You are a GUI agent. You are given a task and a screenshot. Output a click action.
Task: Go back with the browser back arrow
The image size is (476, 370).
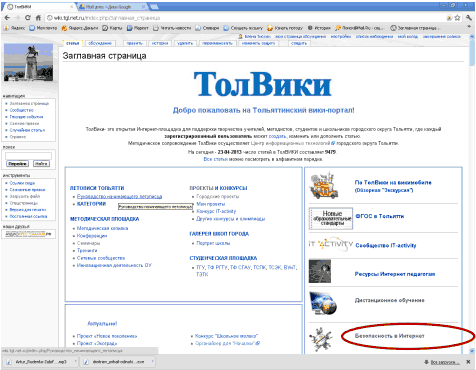pyautogui.click(x=7, y=18)
